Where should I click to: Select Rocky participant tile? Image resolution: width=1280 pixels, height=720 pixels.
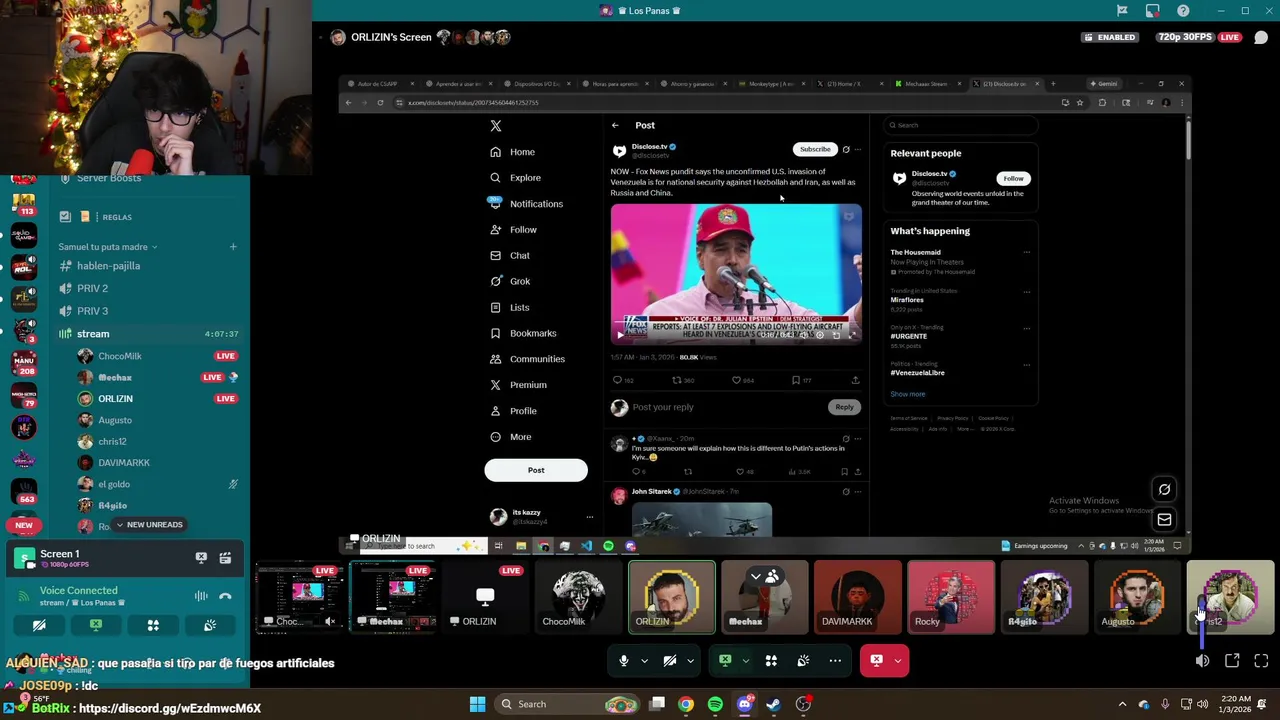coord(951,597)
